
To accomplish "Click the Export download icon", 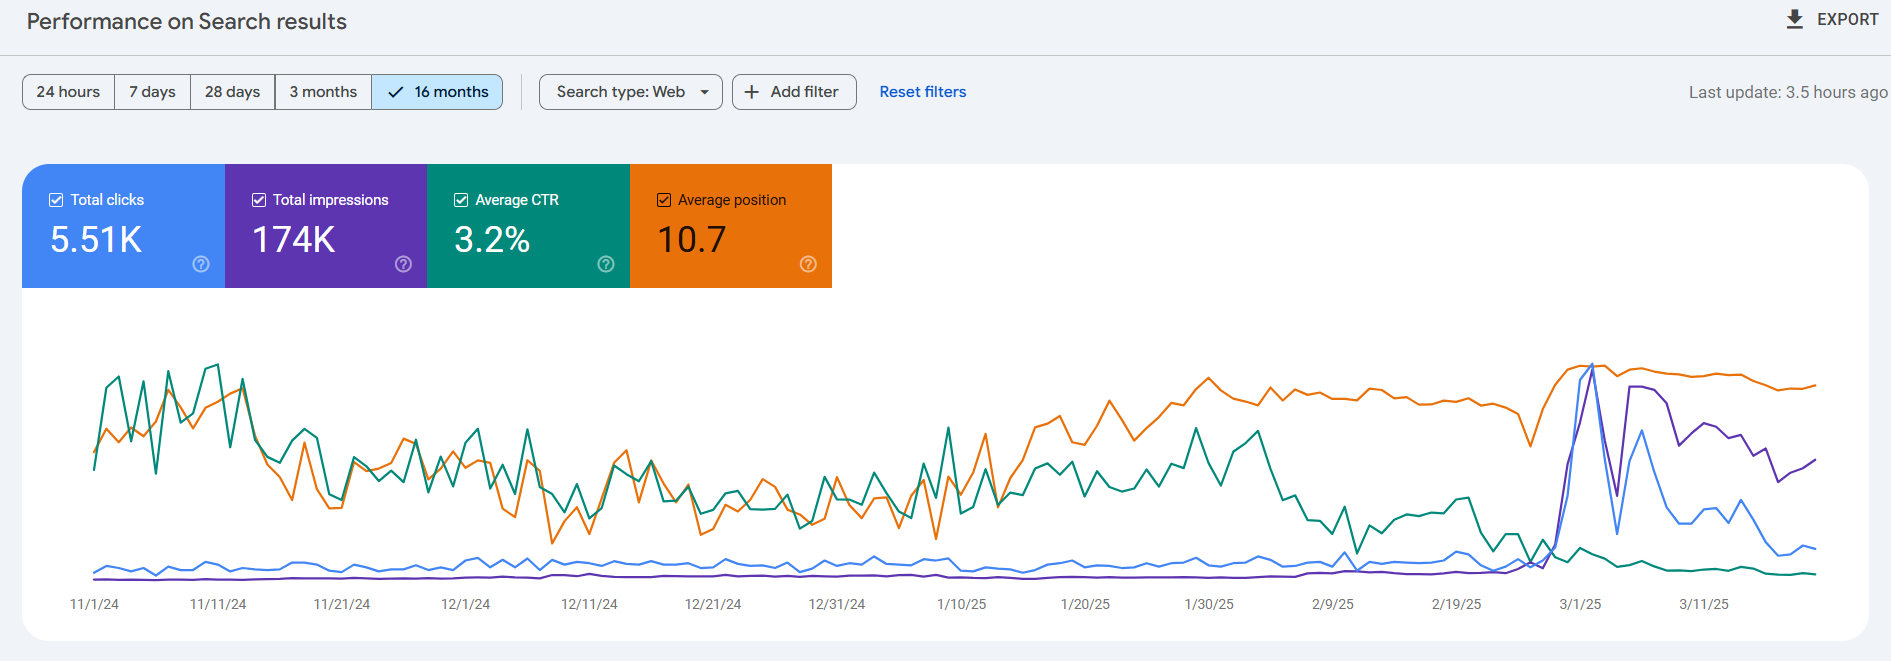I will [x=1795, y=20].
